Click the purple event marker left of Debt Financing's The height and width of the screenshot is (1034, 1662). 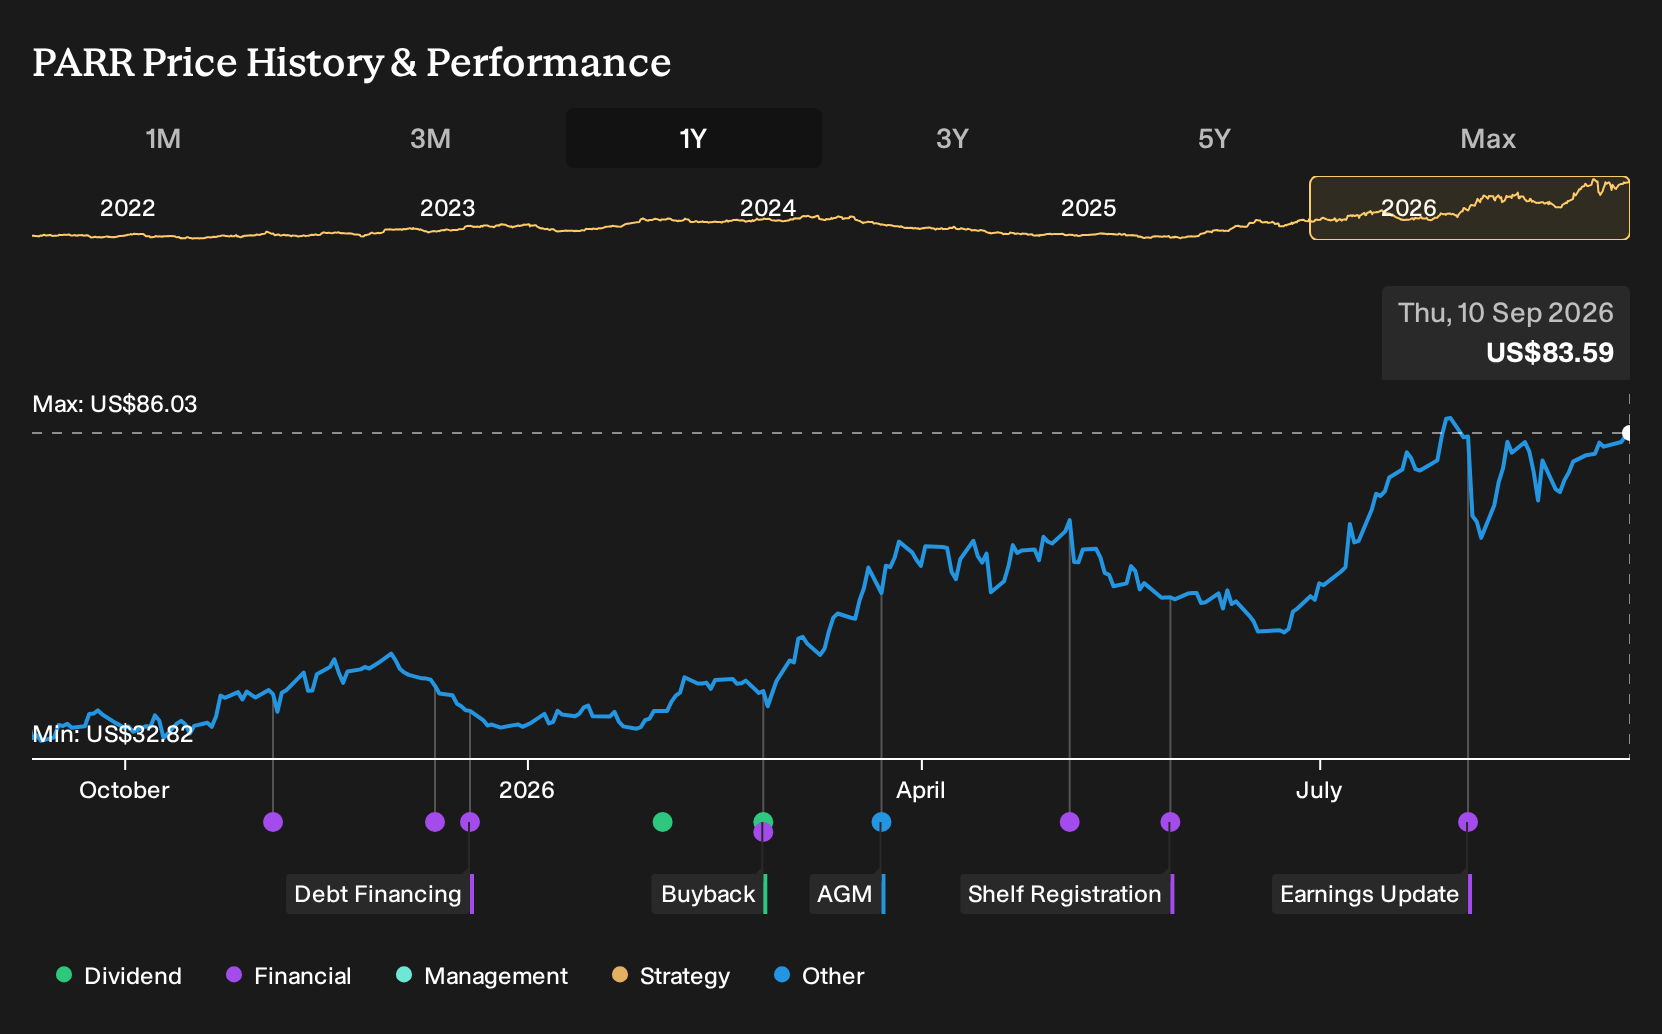pyautogui.click(x=435, y=822)
